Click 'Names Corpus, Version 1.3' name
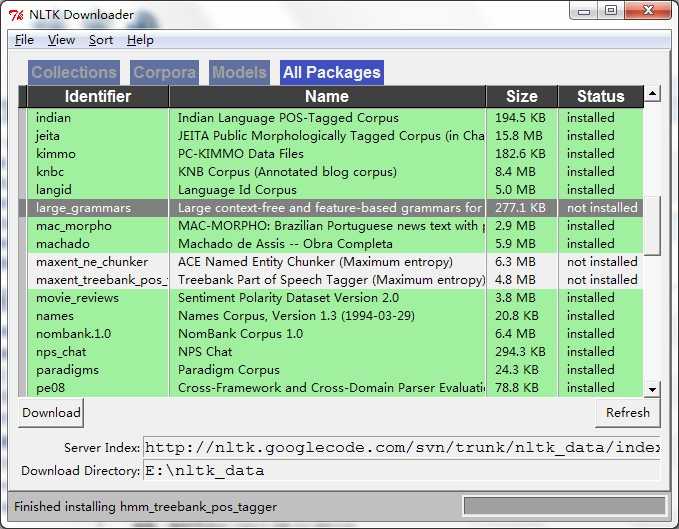This screenshot has width=679, height=529. coord(296,316)
